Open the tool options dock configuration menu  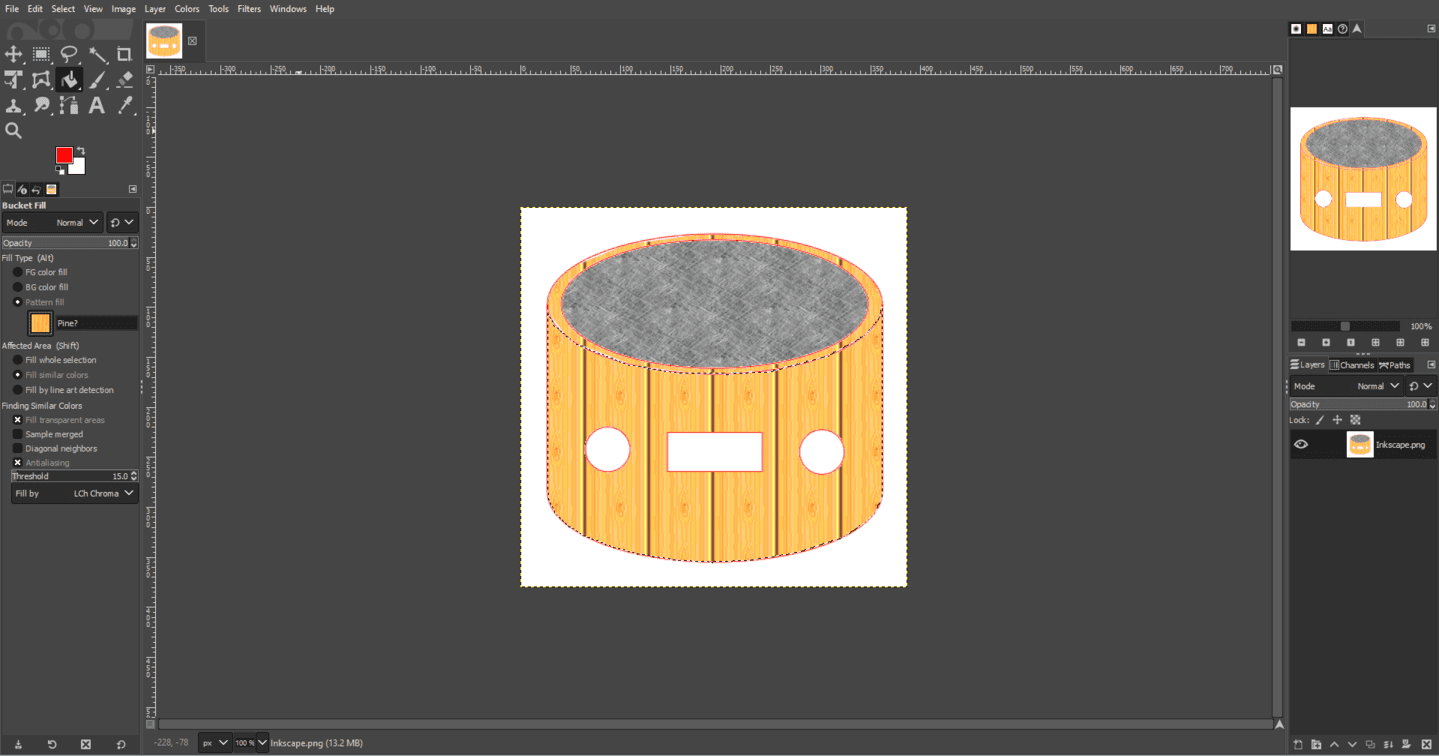coord(133,189)
